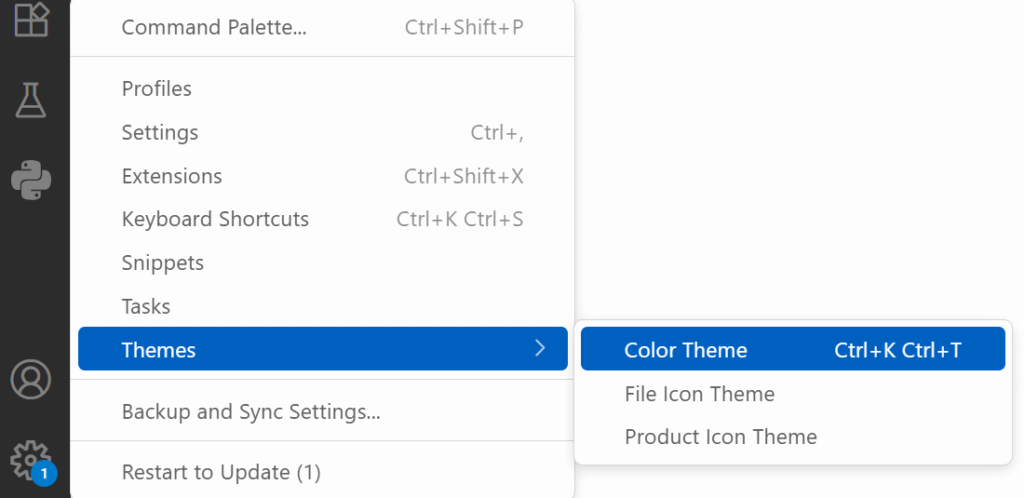Select the highlighted Themes item
The height and width of the screenshot is (498, 1024).
point(159,350)
